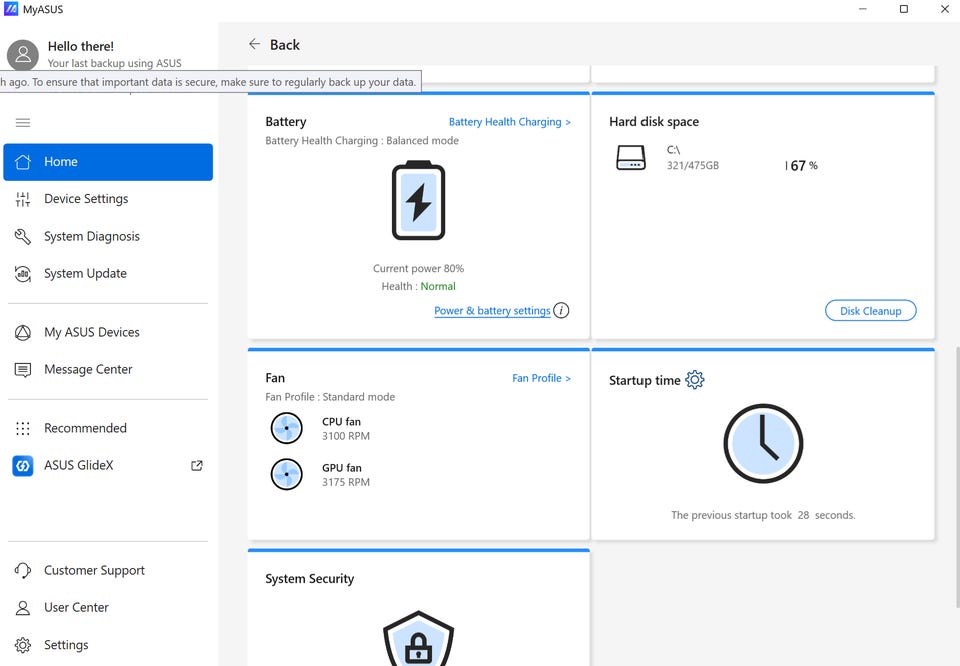
Task: Click the MyASUS logo in title bar
Action: point(11,9)
